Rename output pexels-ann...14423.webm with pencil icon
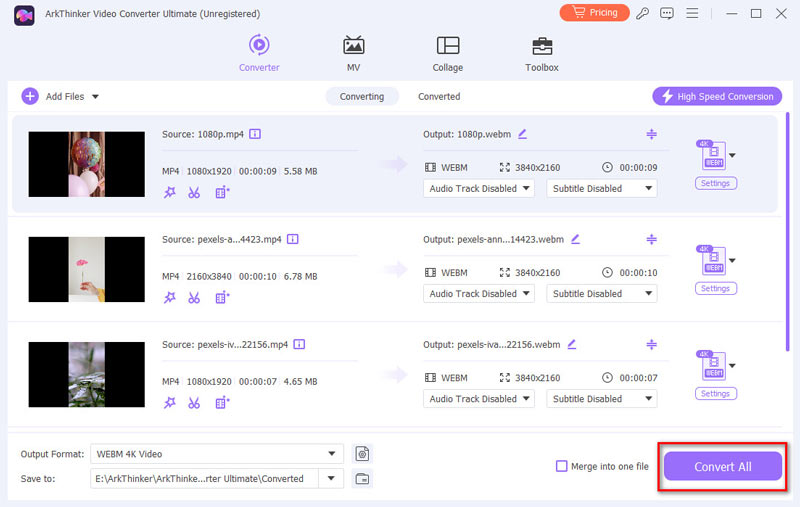This screenshot has width=800, height=507. click(576, 239)
